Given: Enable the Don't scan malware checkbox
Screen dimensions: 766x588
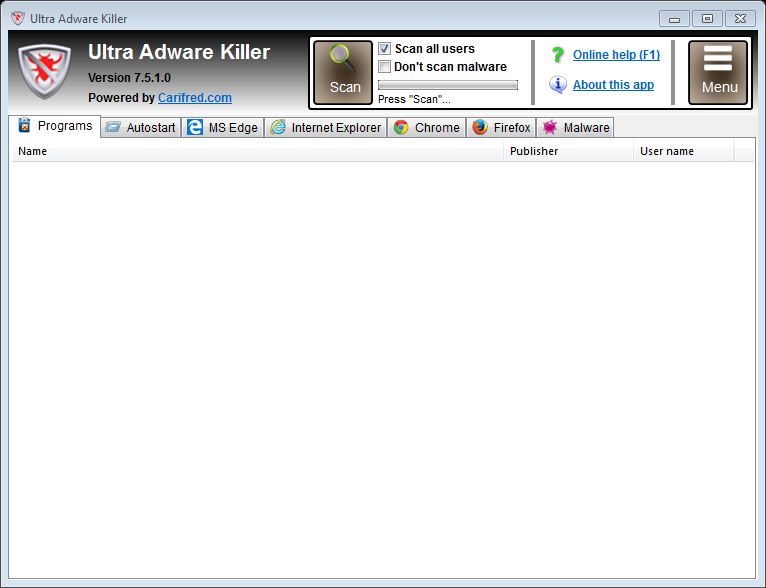Looking at the screenshot, I should pos(384,66).
